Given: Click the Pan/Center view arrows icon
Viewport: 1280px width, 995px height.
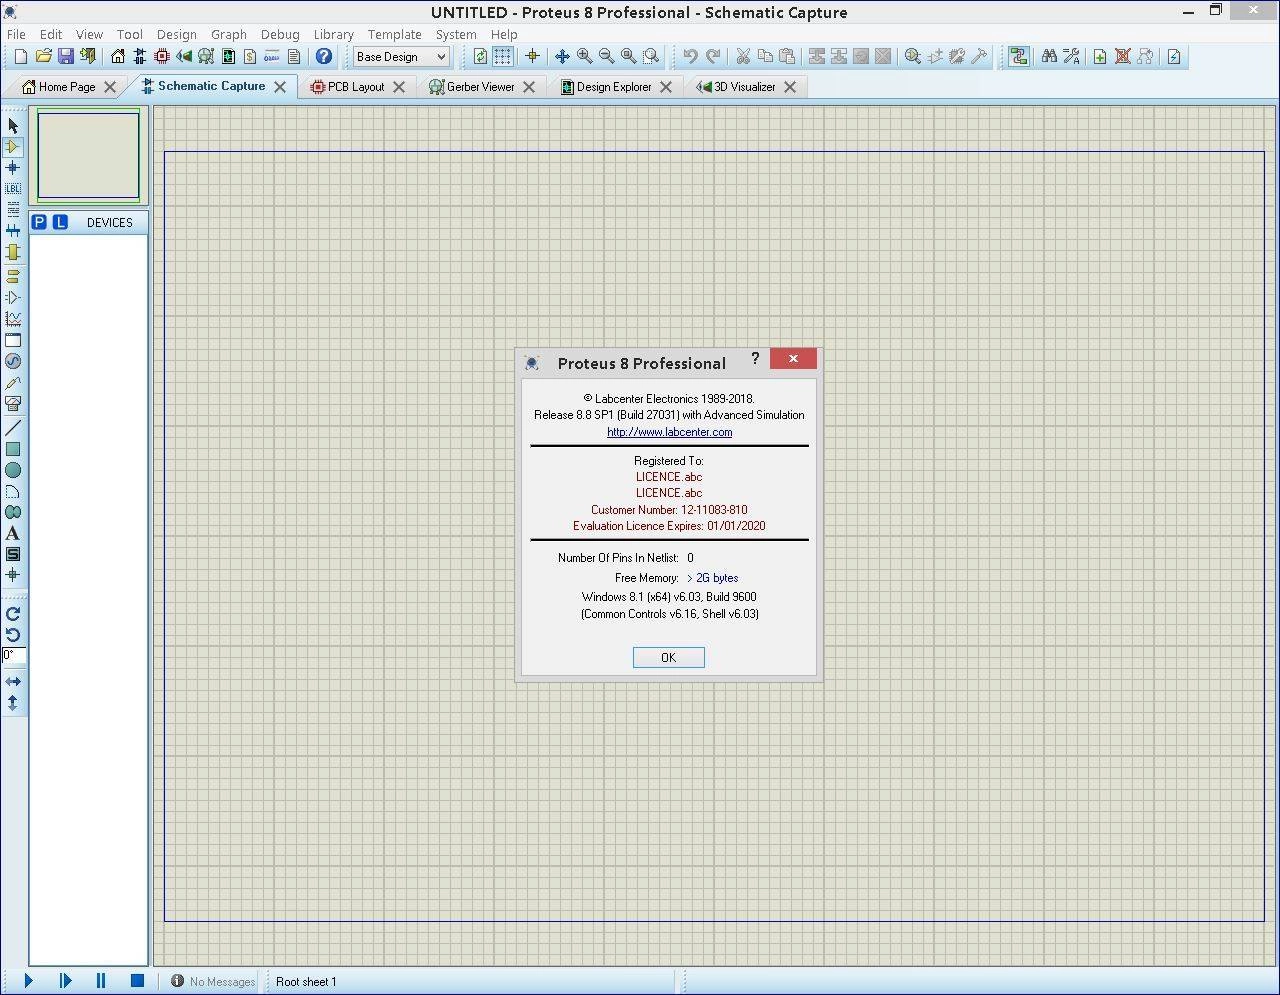Looking at the screenshot, I should click(x=562, y=57).
